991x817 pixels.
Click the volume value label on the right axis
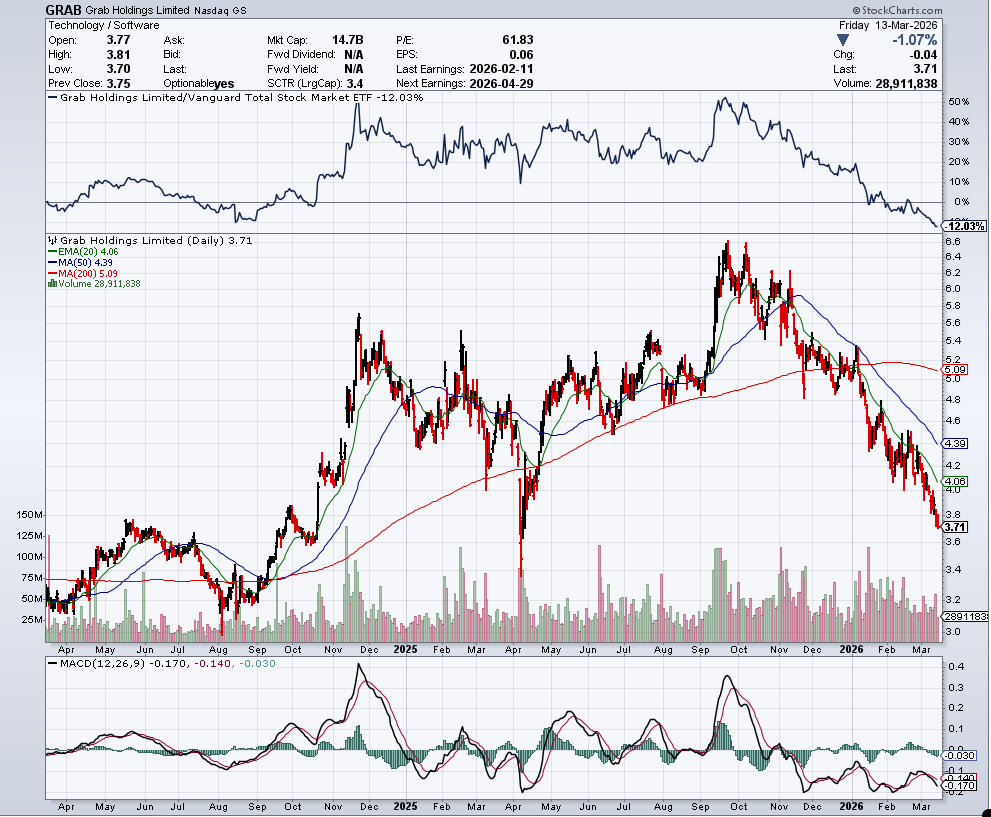coord(966,617)
